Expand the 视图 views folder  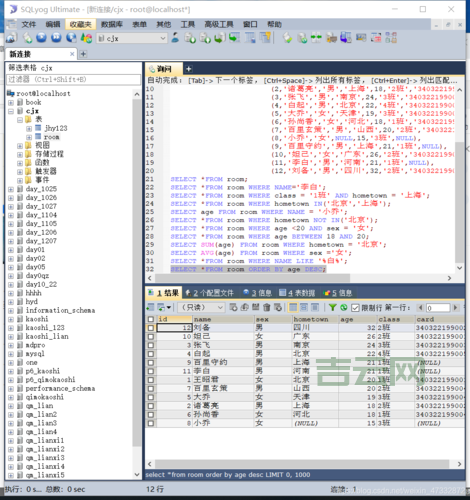point(20,146)
